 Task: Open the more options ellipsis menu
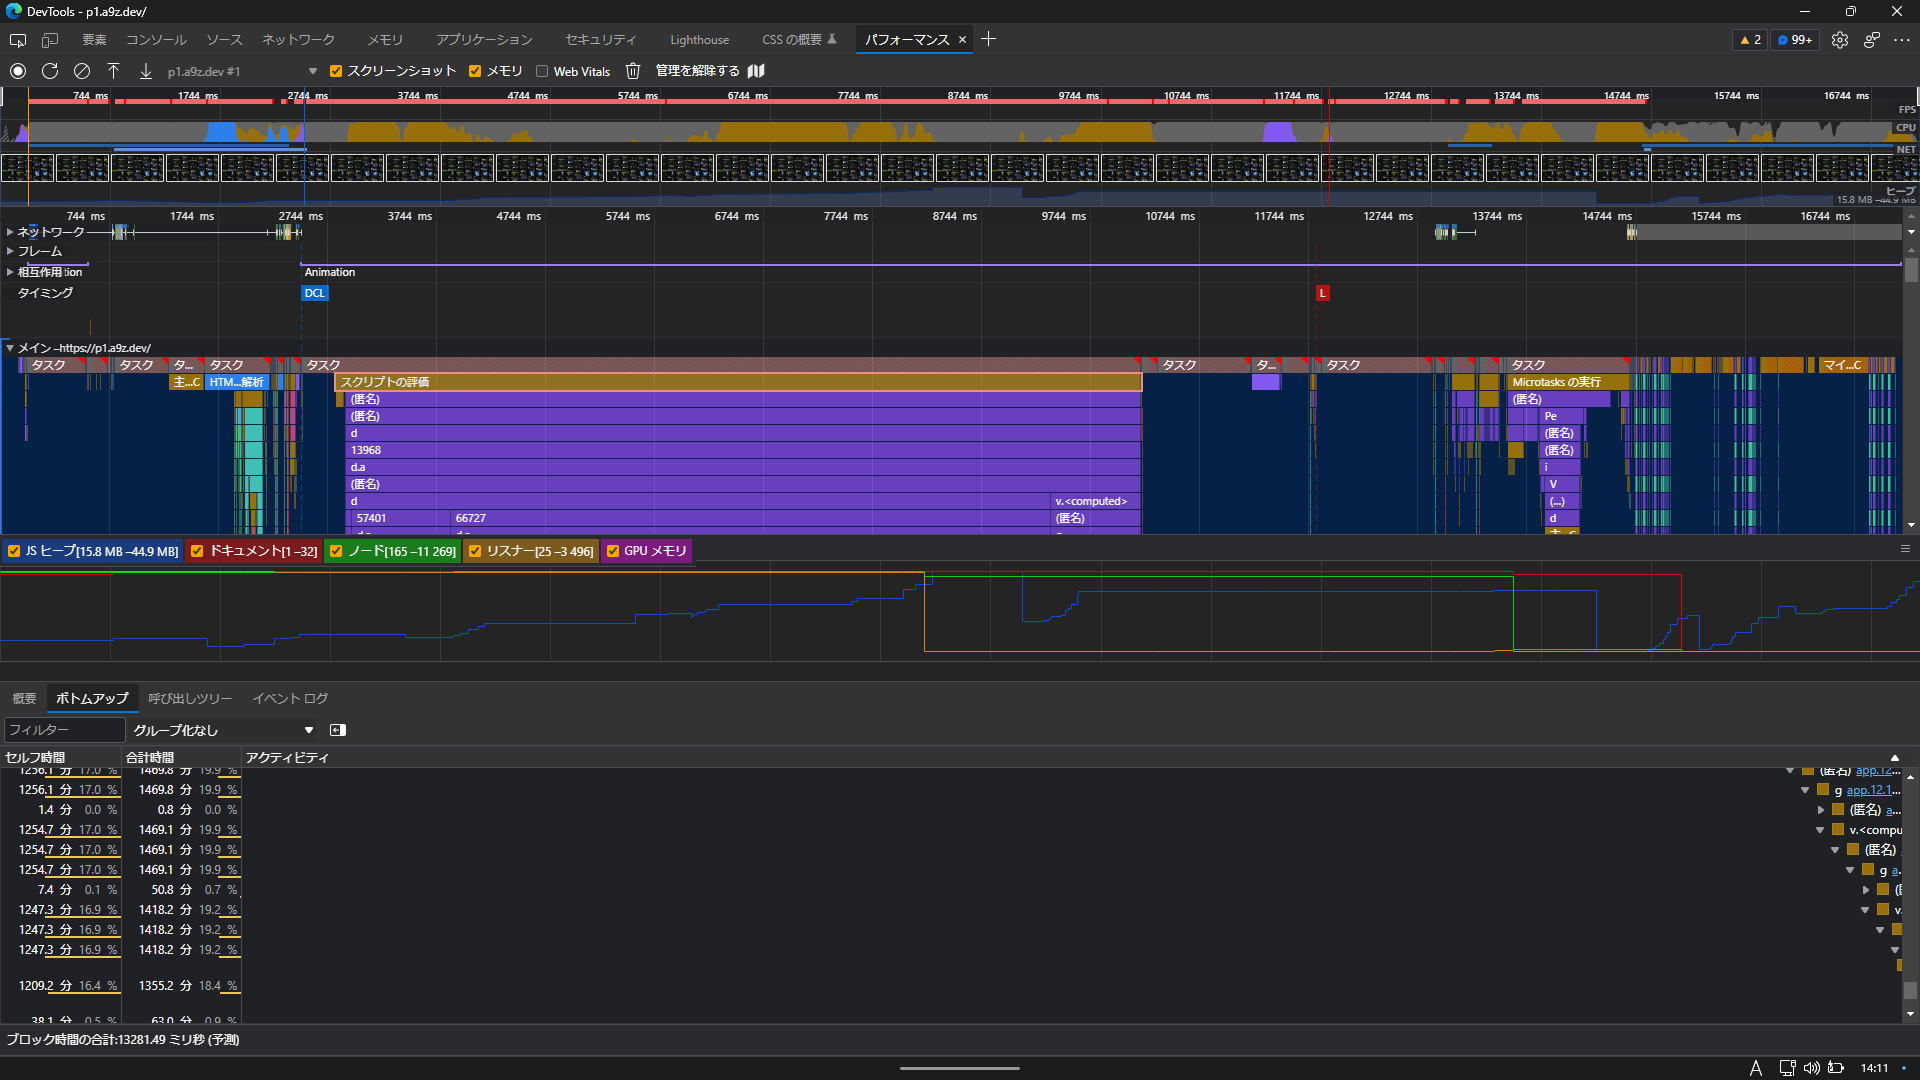click(x=1902, y=40)
